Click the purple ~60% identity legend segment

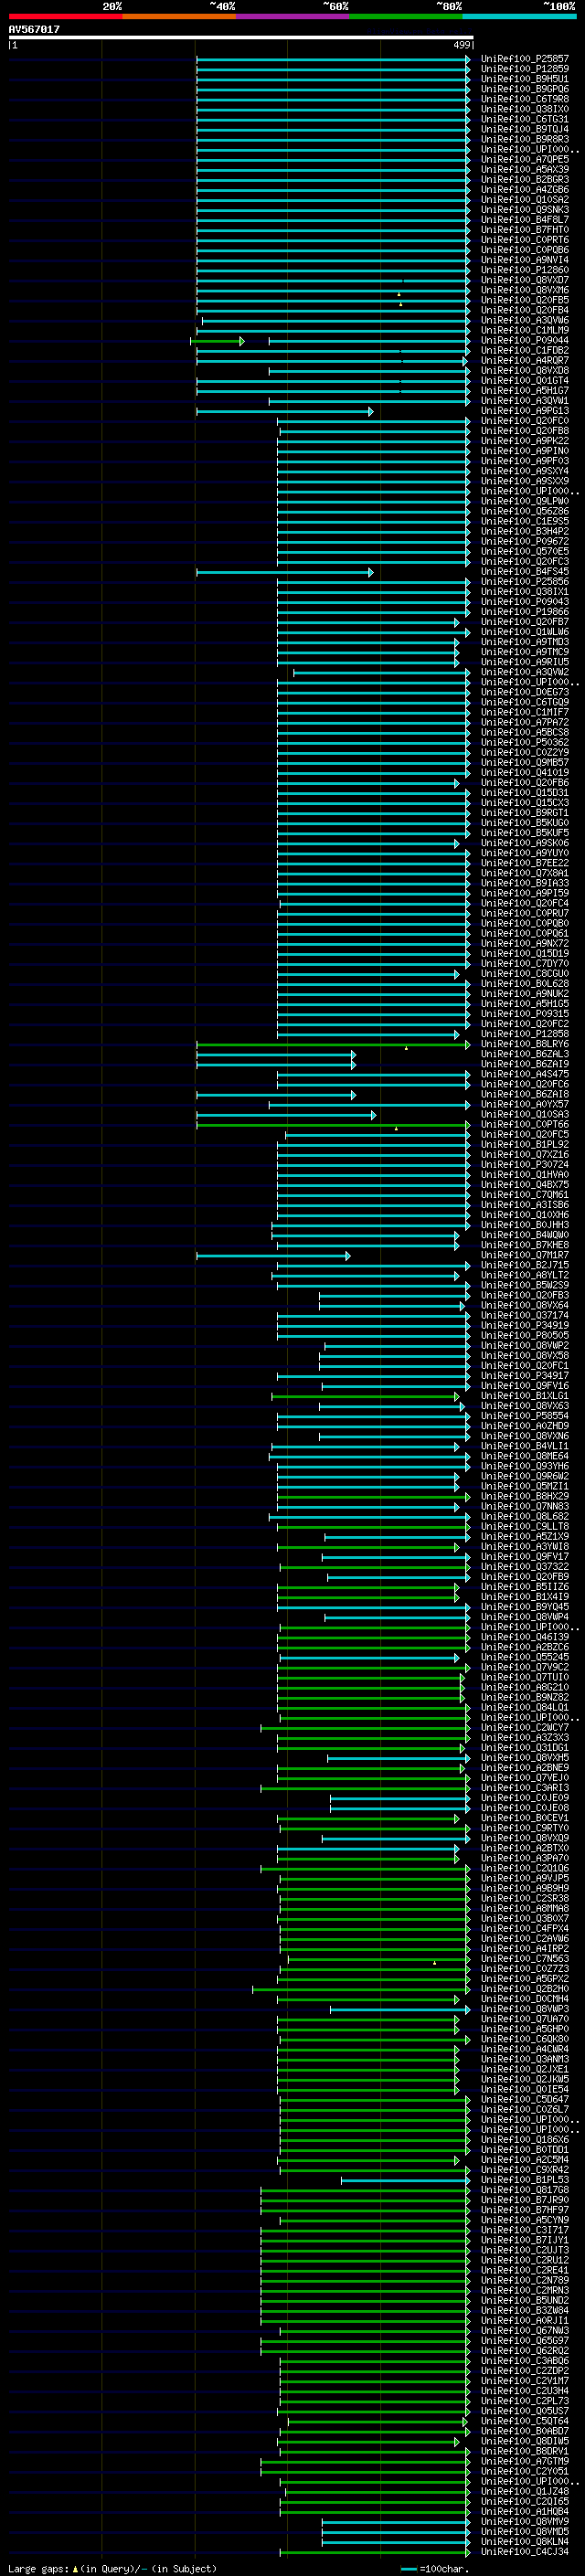point(293,16)
